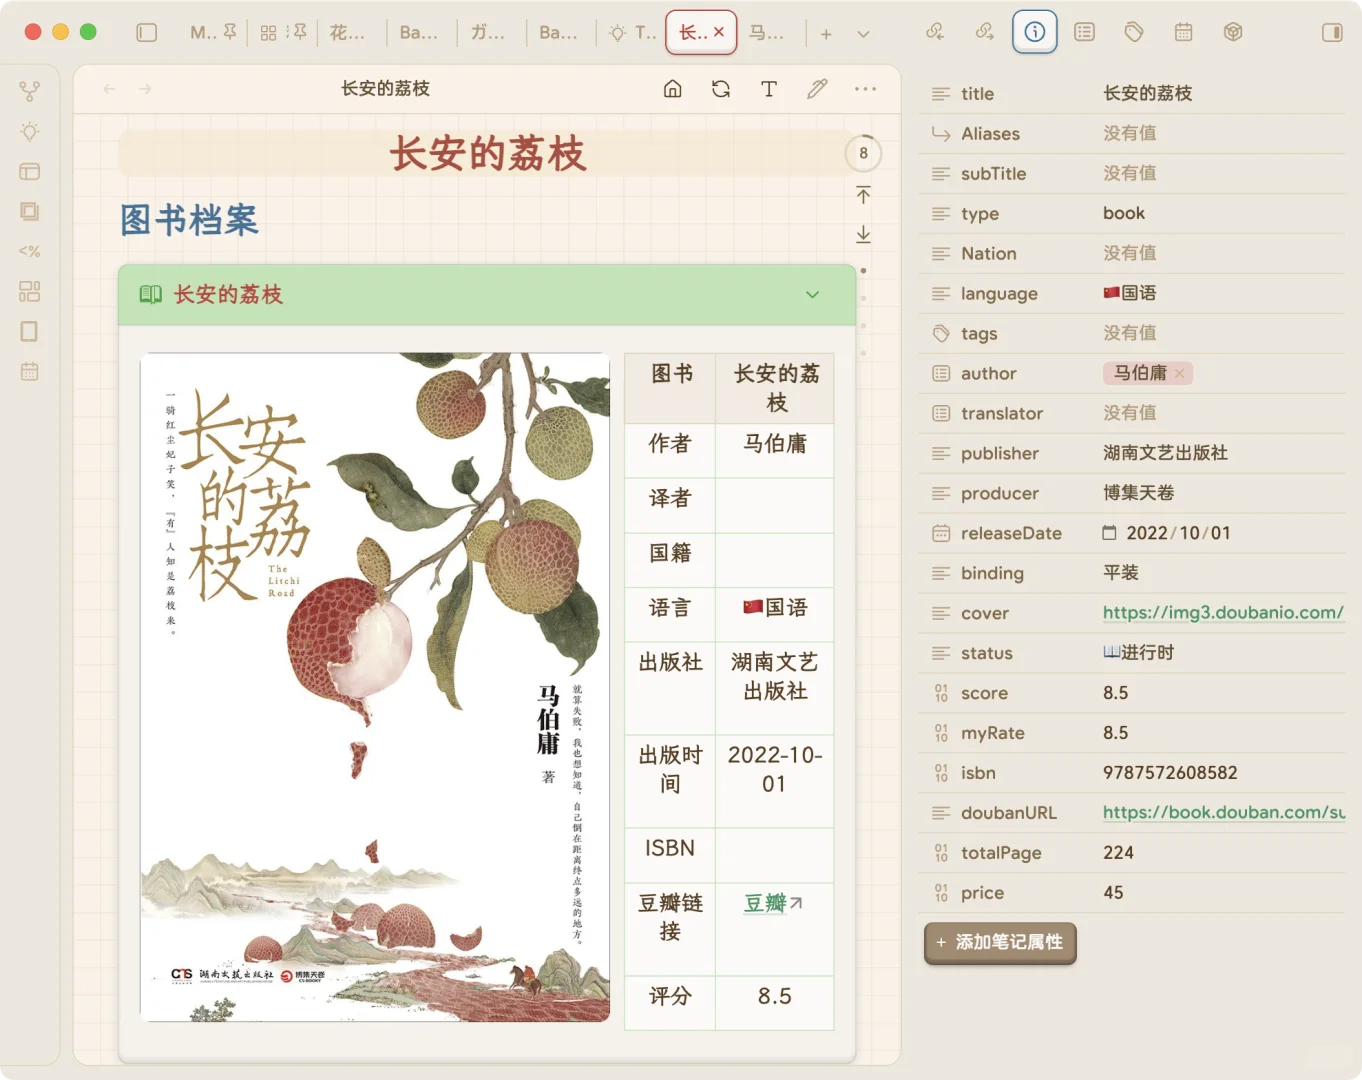This screenshot has width=1362, height=1080.
Task: Click the stacked pages icon in left ribbon
Action: pos(30,212)
